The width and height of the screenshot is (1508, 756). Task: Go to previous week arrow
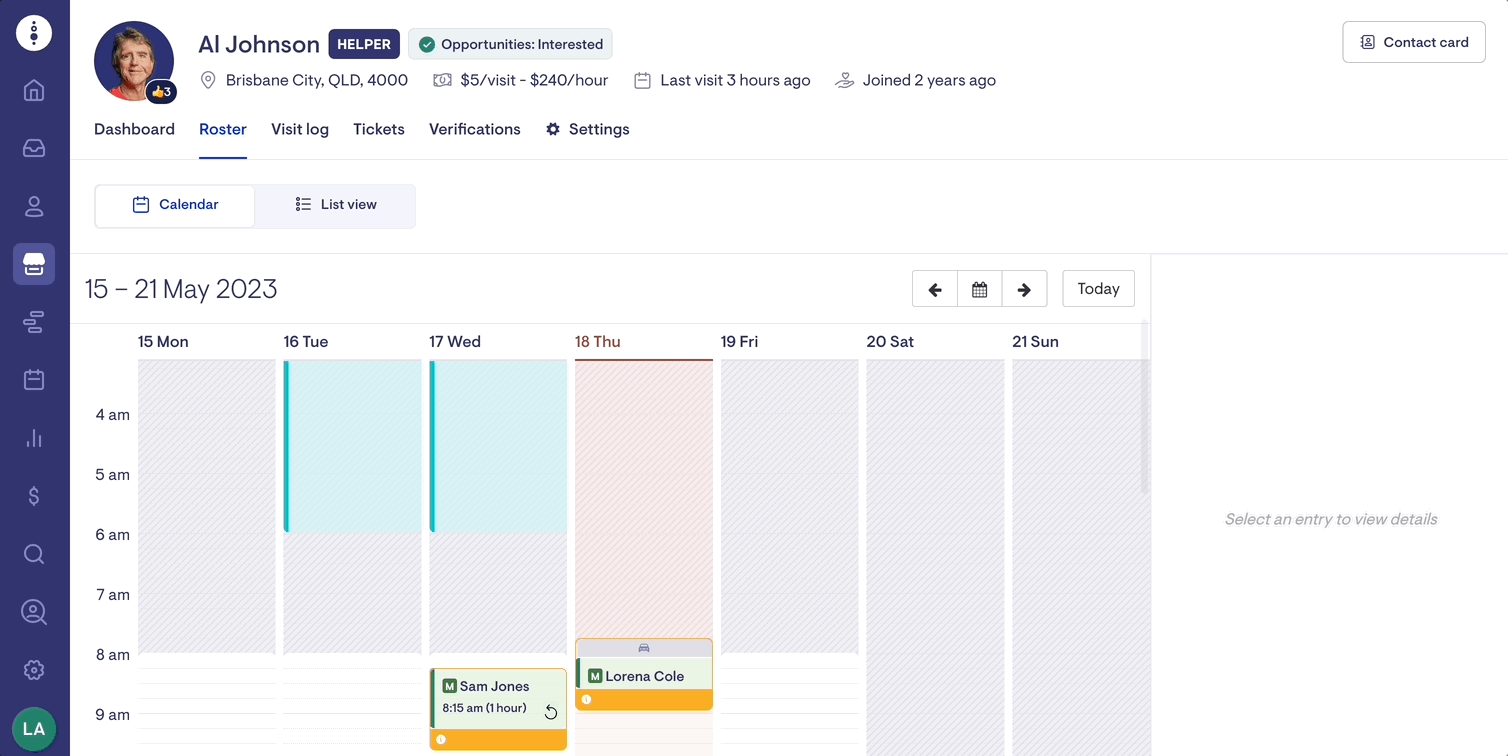935,289
